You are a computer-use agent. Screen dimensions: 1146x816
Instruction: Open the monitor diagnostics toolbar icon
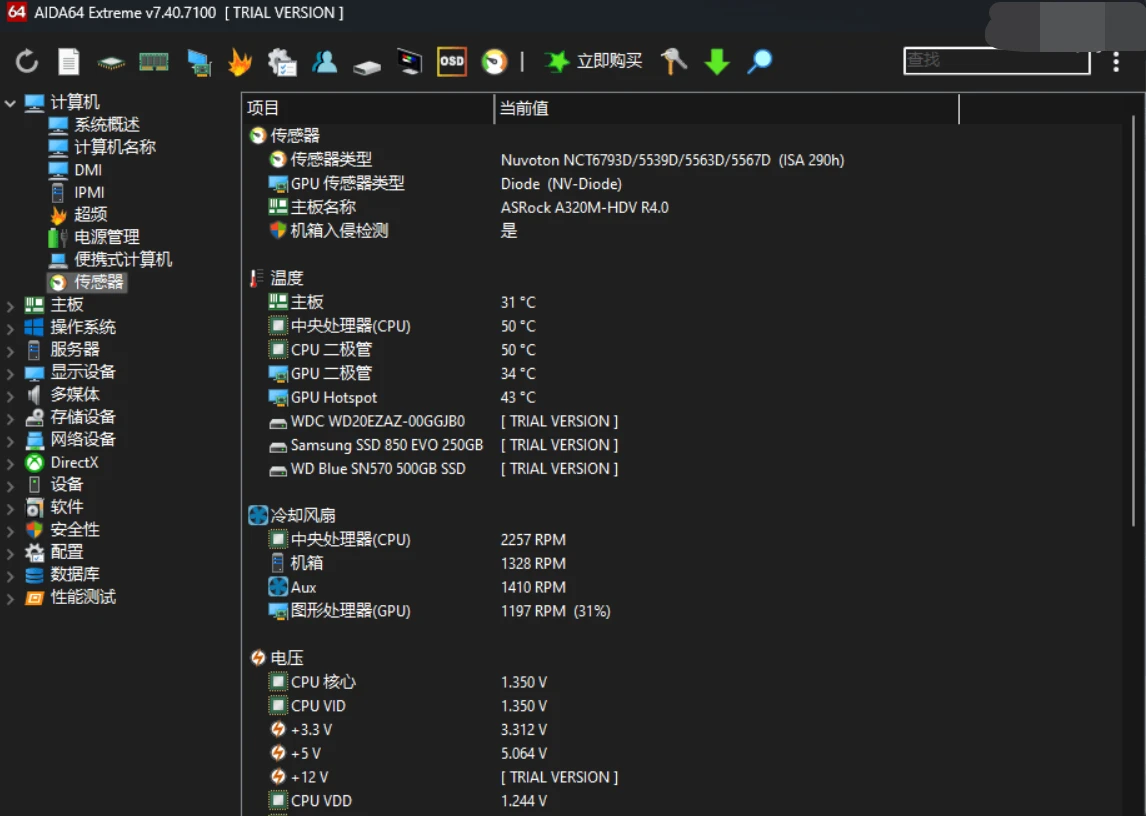point(409,62)
